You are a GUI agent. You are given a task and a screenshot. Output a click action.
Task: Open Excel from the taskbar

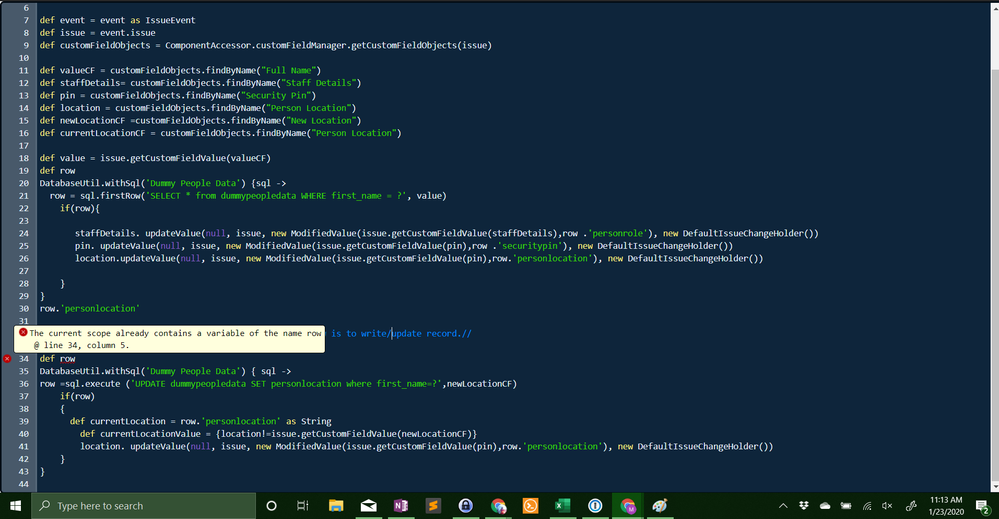pos(563,506)
